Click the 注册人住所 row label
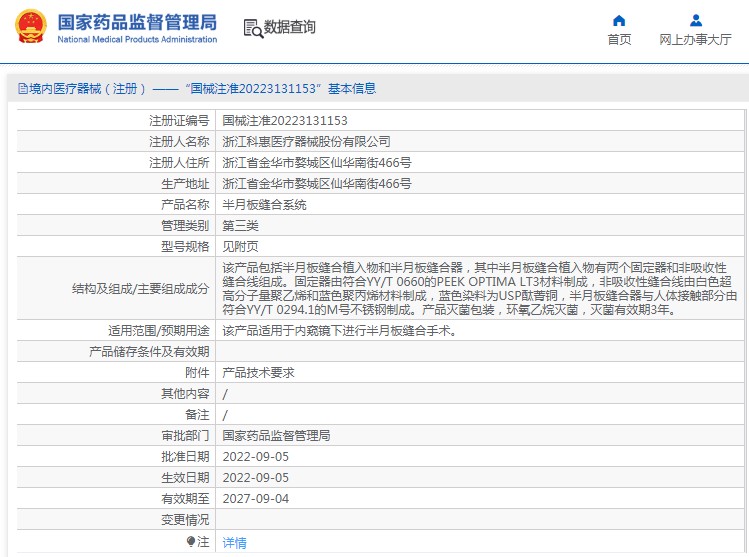Image resolution: width=749 pixels, height=557 pixels. click(179, 162)
